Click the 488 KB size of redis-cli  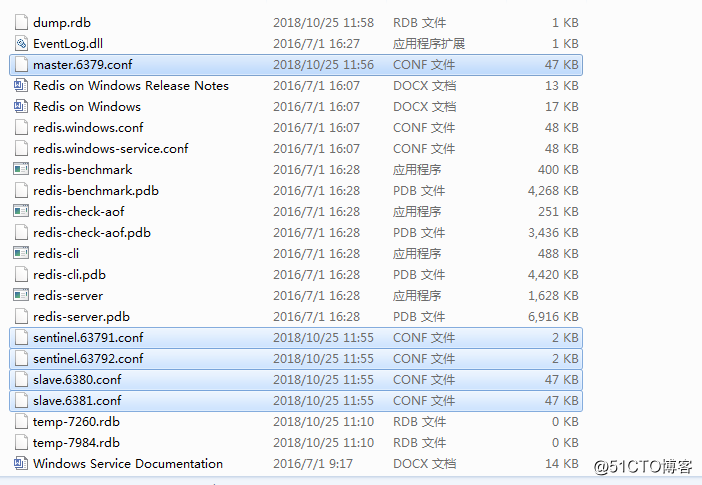pyautogui.click(x=558, y=253)
